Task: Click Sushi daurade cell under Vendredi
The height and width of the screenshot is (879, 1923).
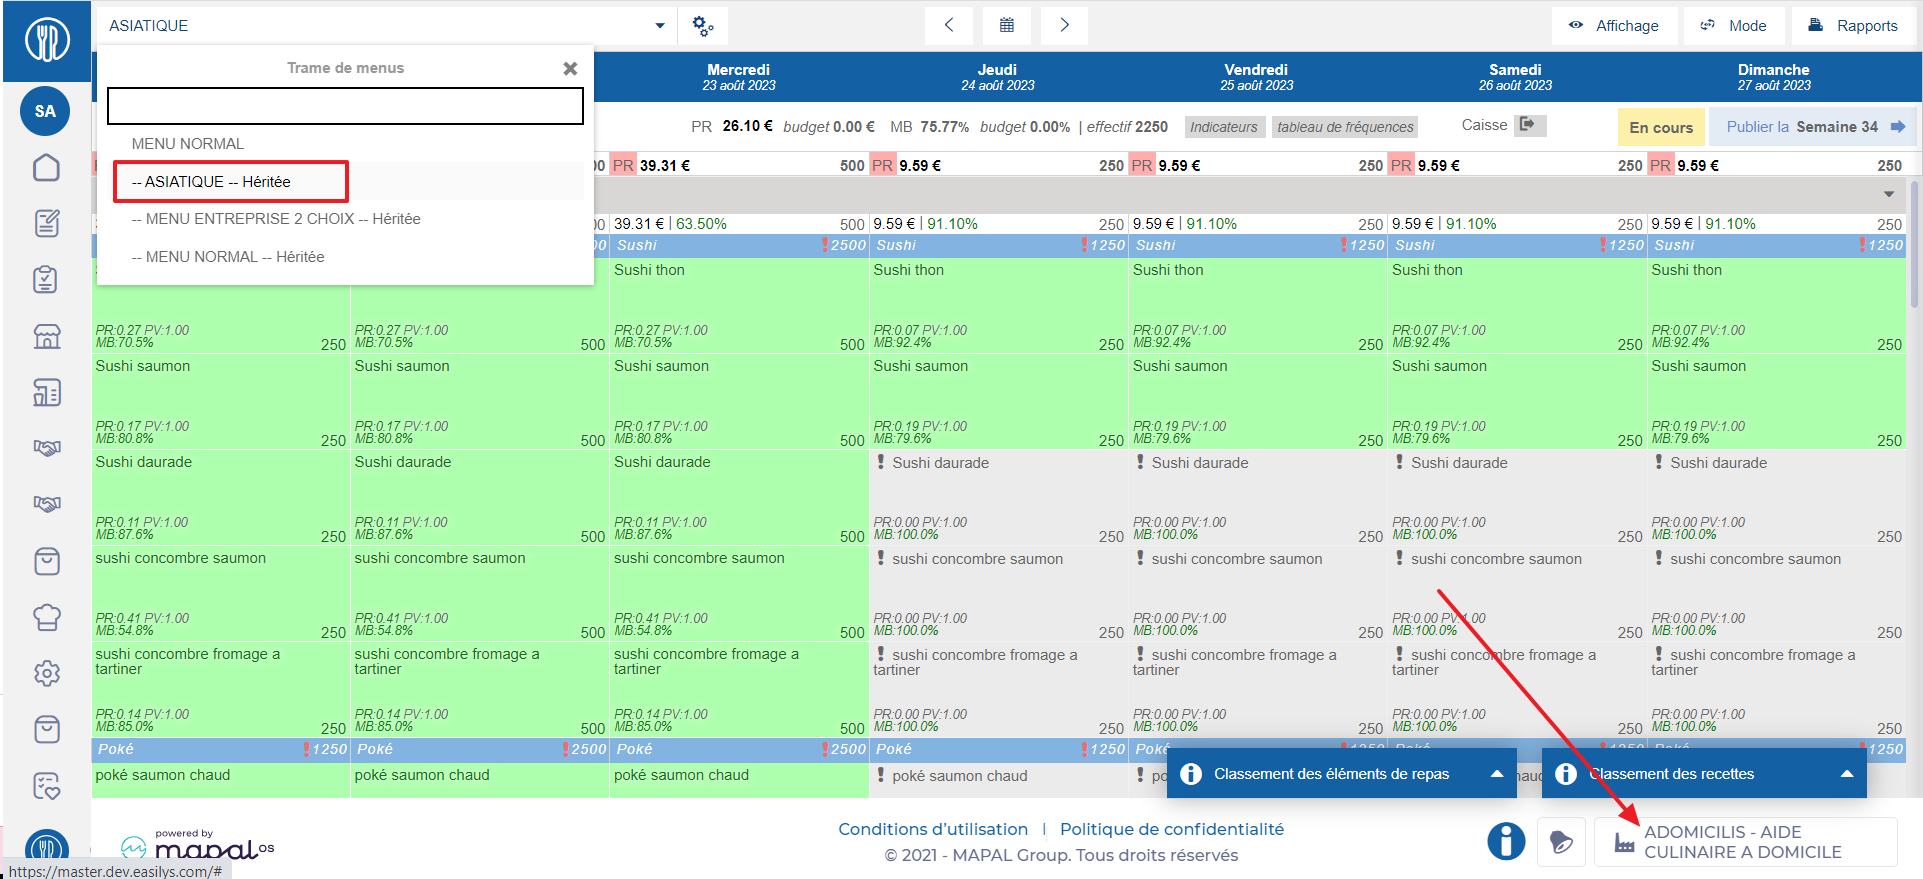Action: coord(1258,497)
